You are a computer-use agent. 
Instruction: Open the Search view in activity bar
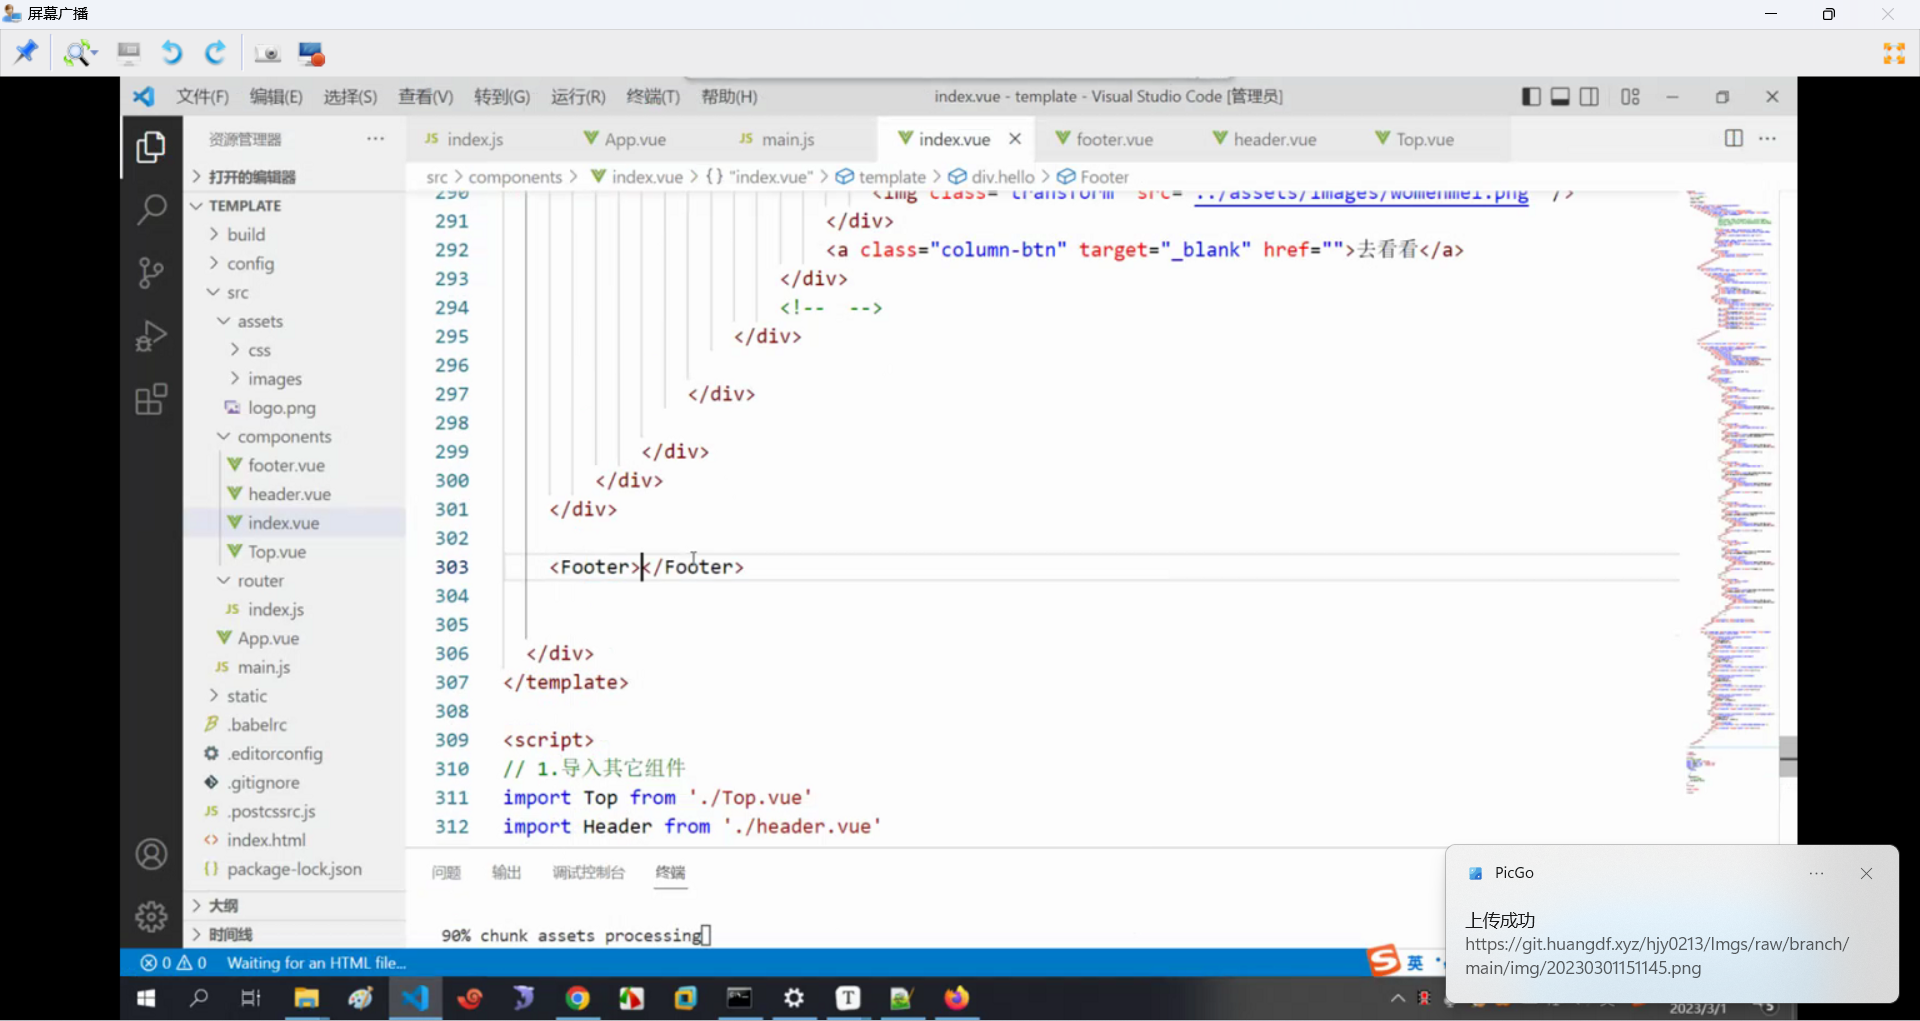click(x=151, y=210)
